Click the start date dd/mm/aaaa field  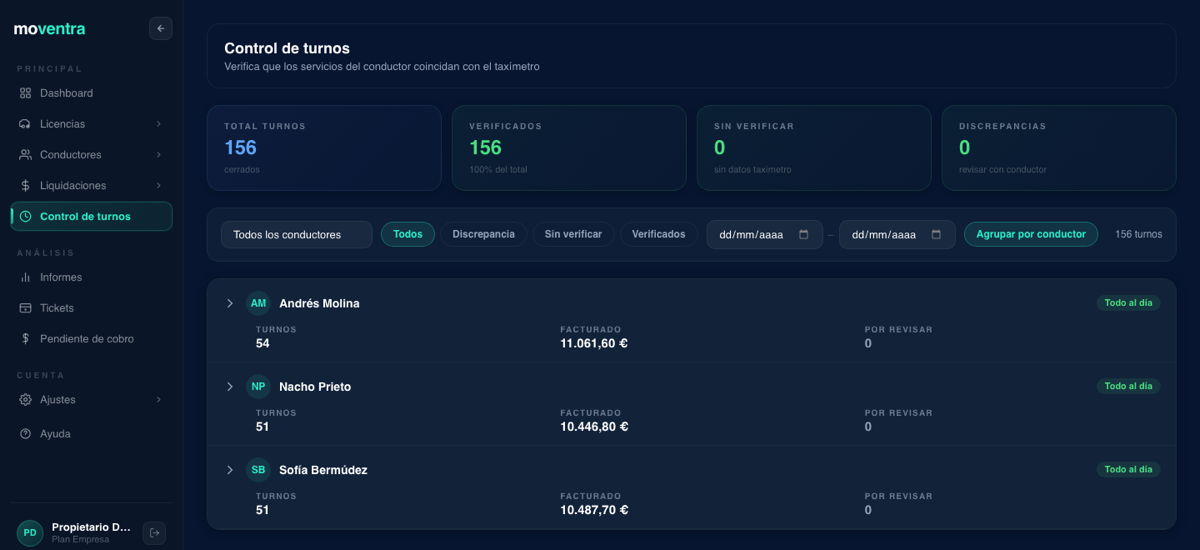(764, 235)
